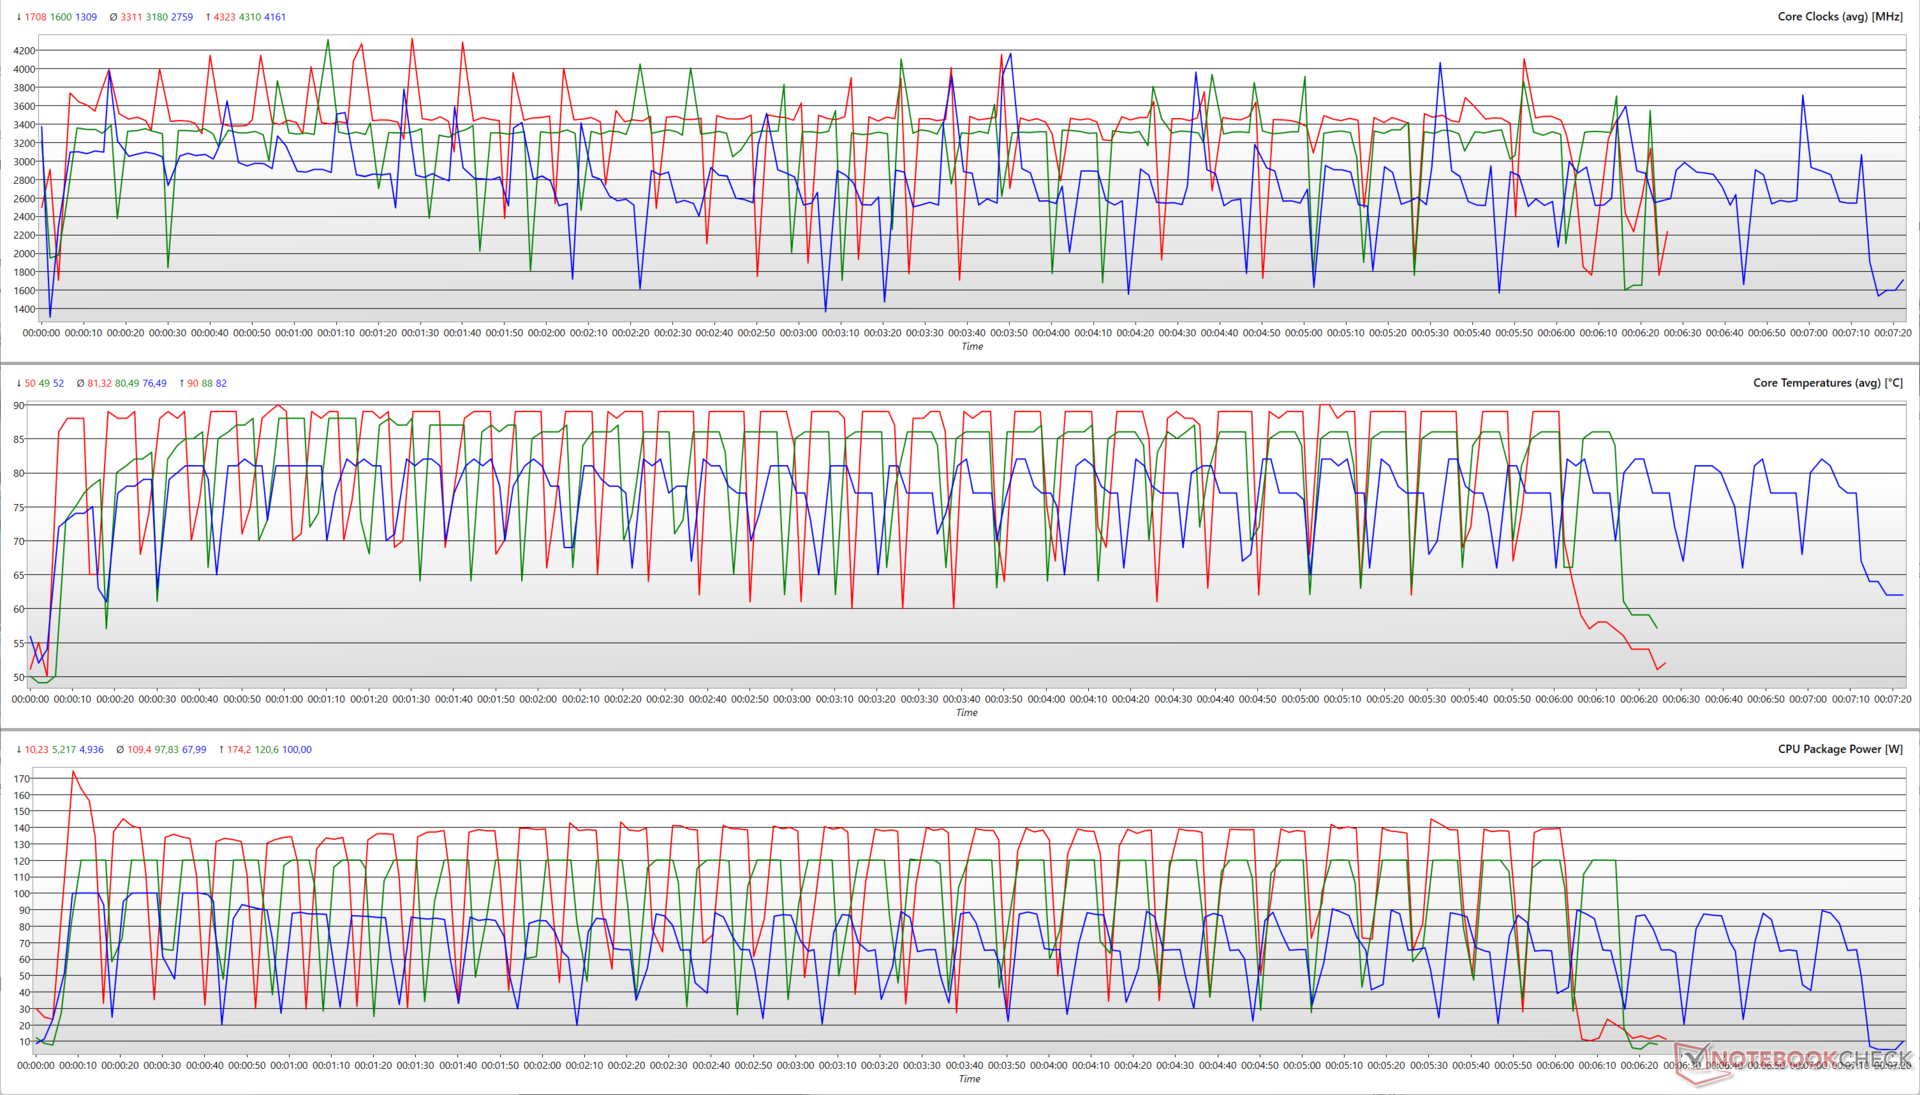Viewport: 1920px width, 1095px height.
Task: Click the minimum arrow icon in Core Temperatures legend
Action: pos(19,383)
